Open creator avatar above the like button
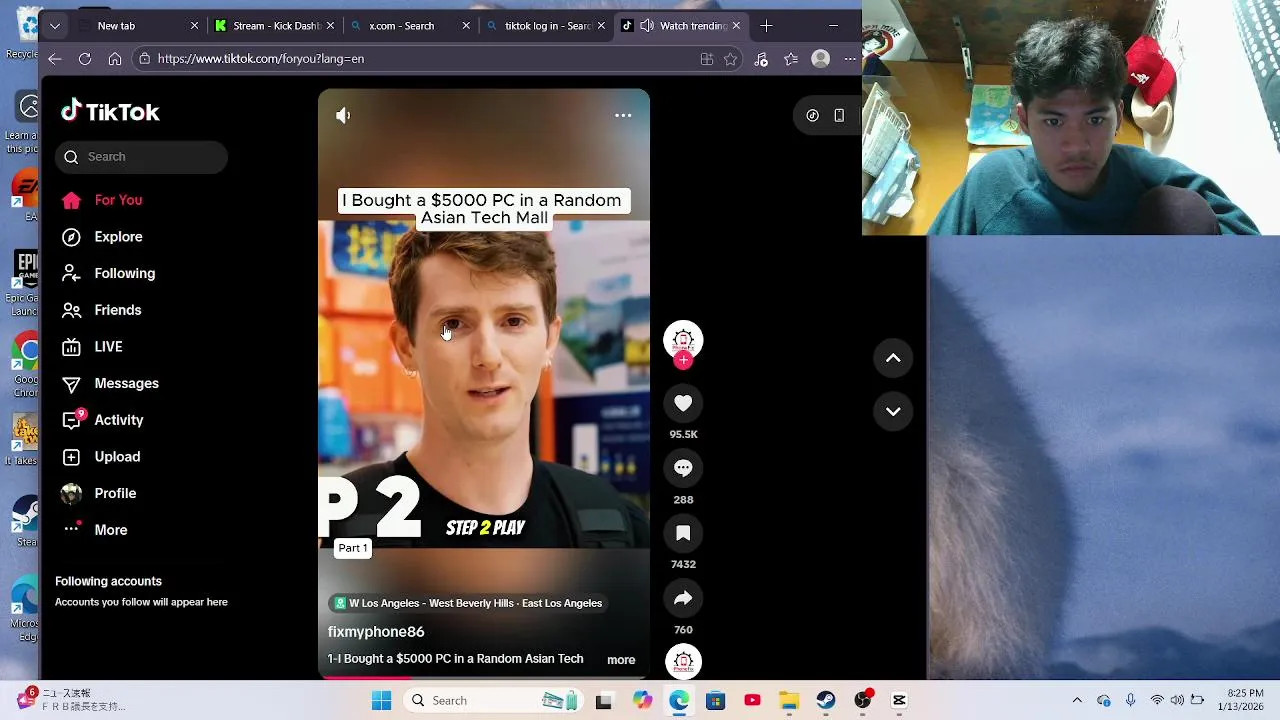Image resolution: width=1280 pixels, height=720 pixels. [683, 340]
